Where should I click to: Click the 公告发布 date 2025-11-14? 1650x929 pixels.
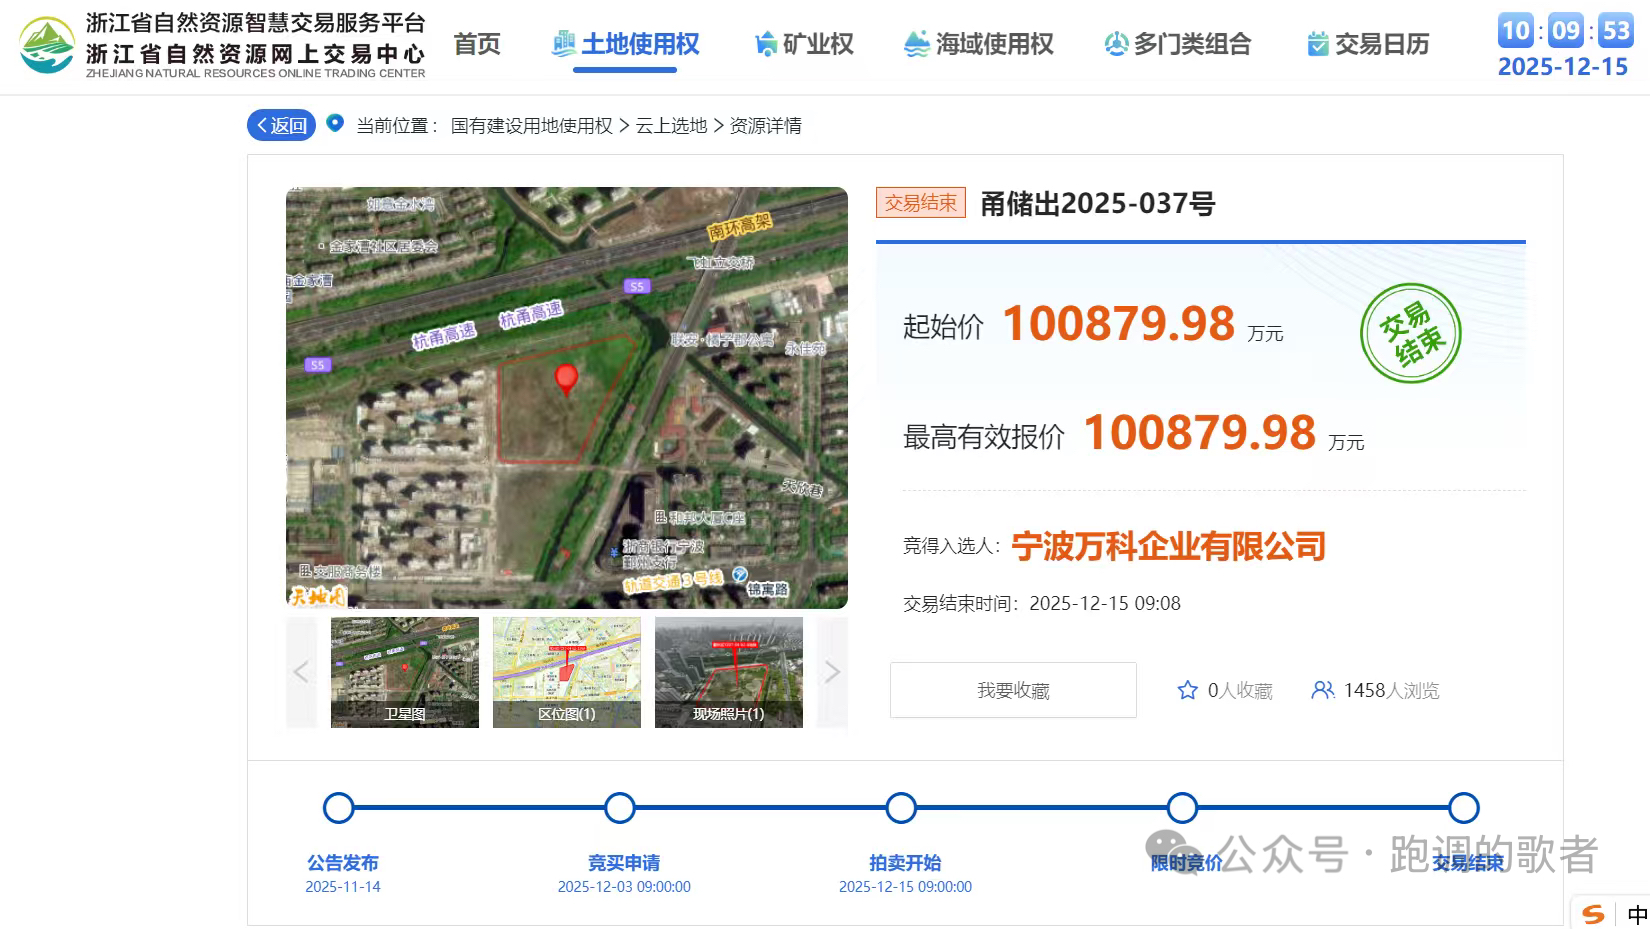tap(343, 887)
